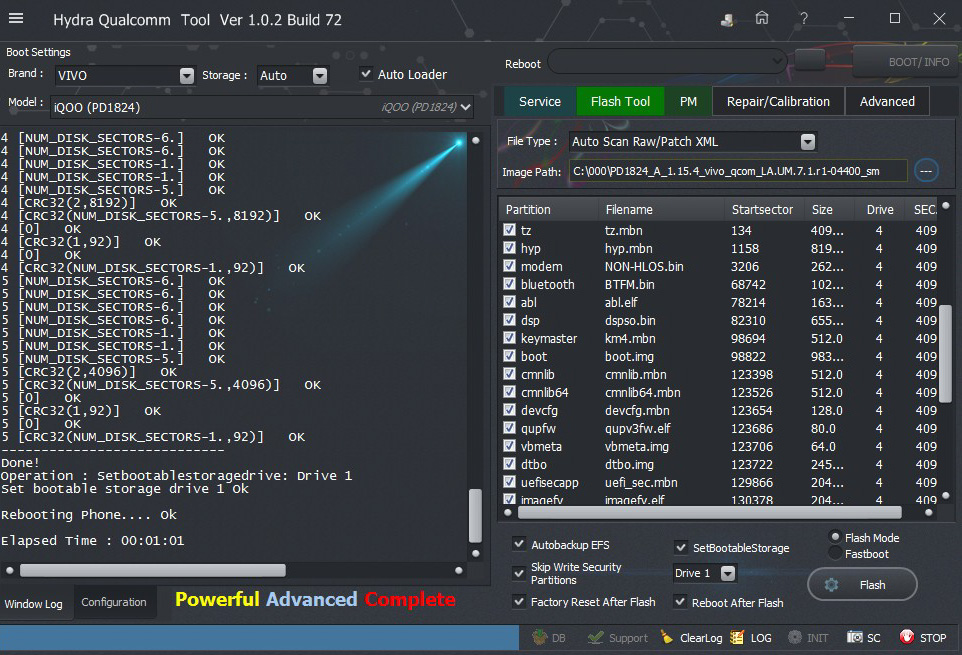Click the browse image path ellipsis button
Viewport: 962px width, 655px height.
point(926,170)
